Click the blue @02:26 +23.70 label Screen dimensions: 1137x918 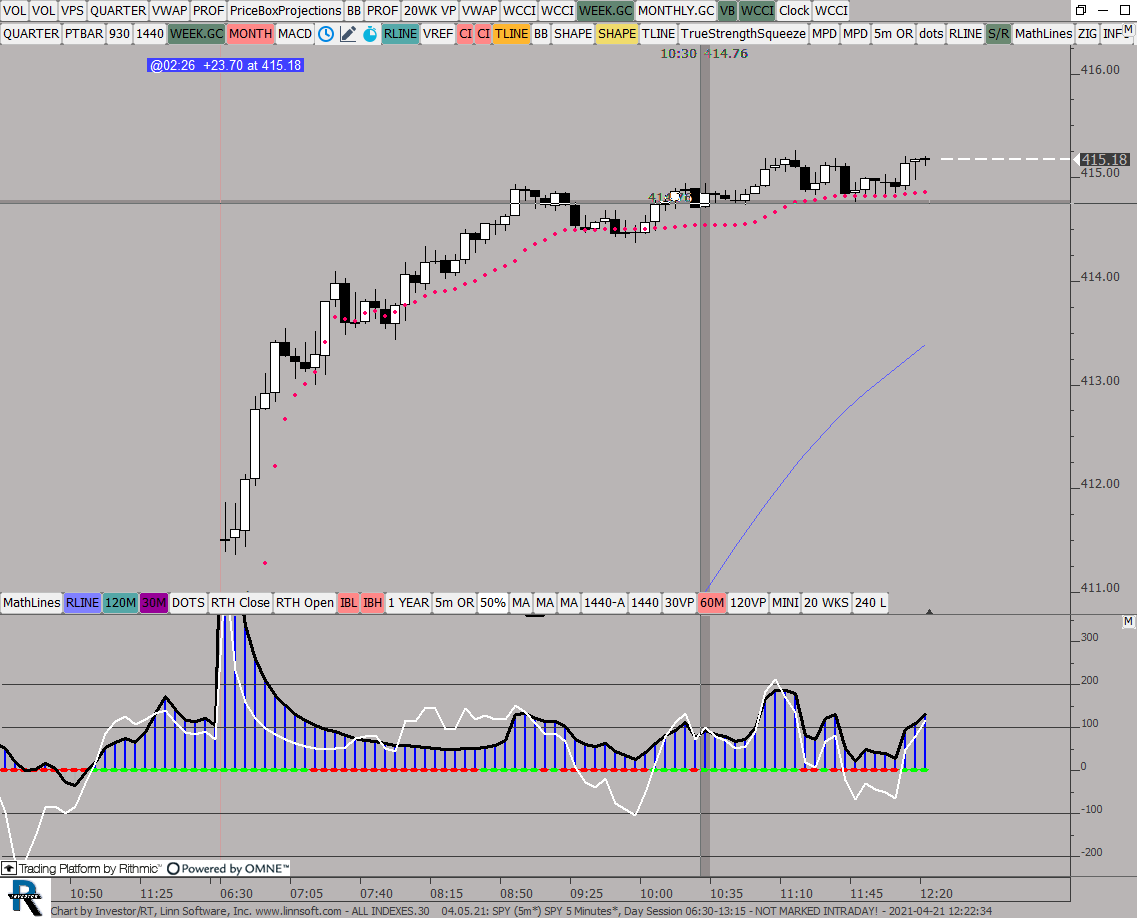point(226,65)
